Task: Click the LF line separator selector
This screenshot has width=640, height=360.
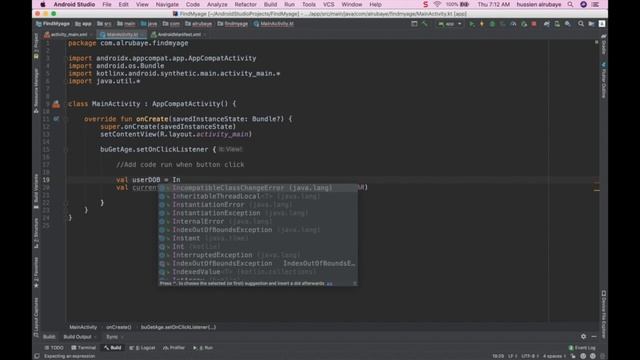Action: tap(512, 356)
